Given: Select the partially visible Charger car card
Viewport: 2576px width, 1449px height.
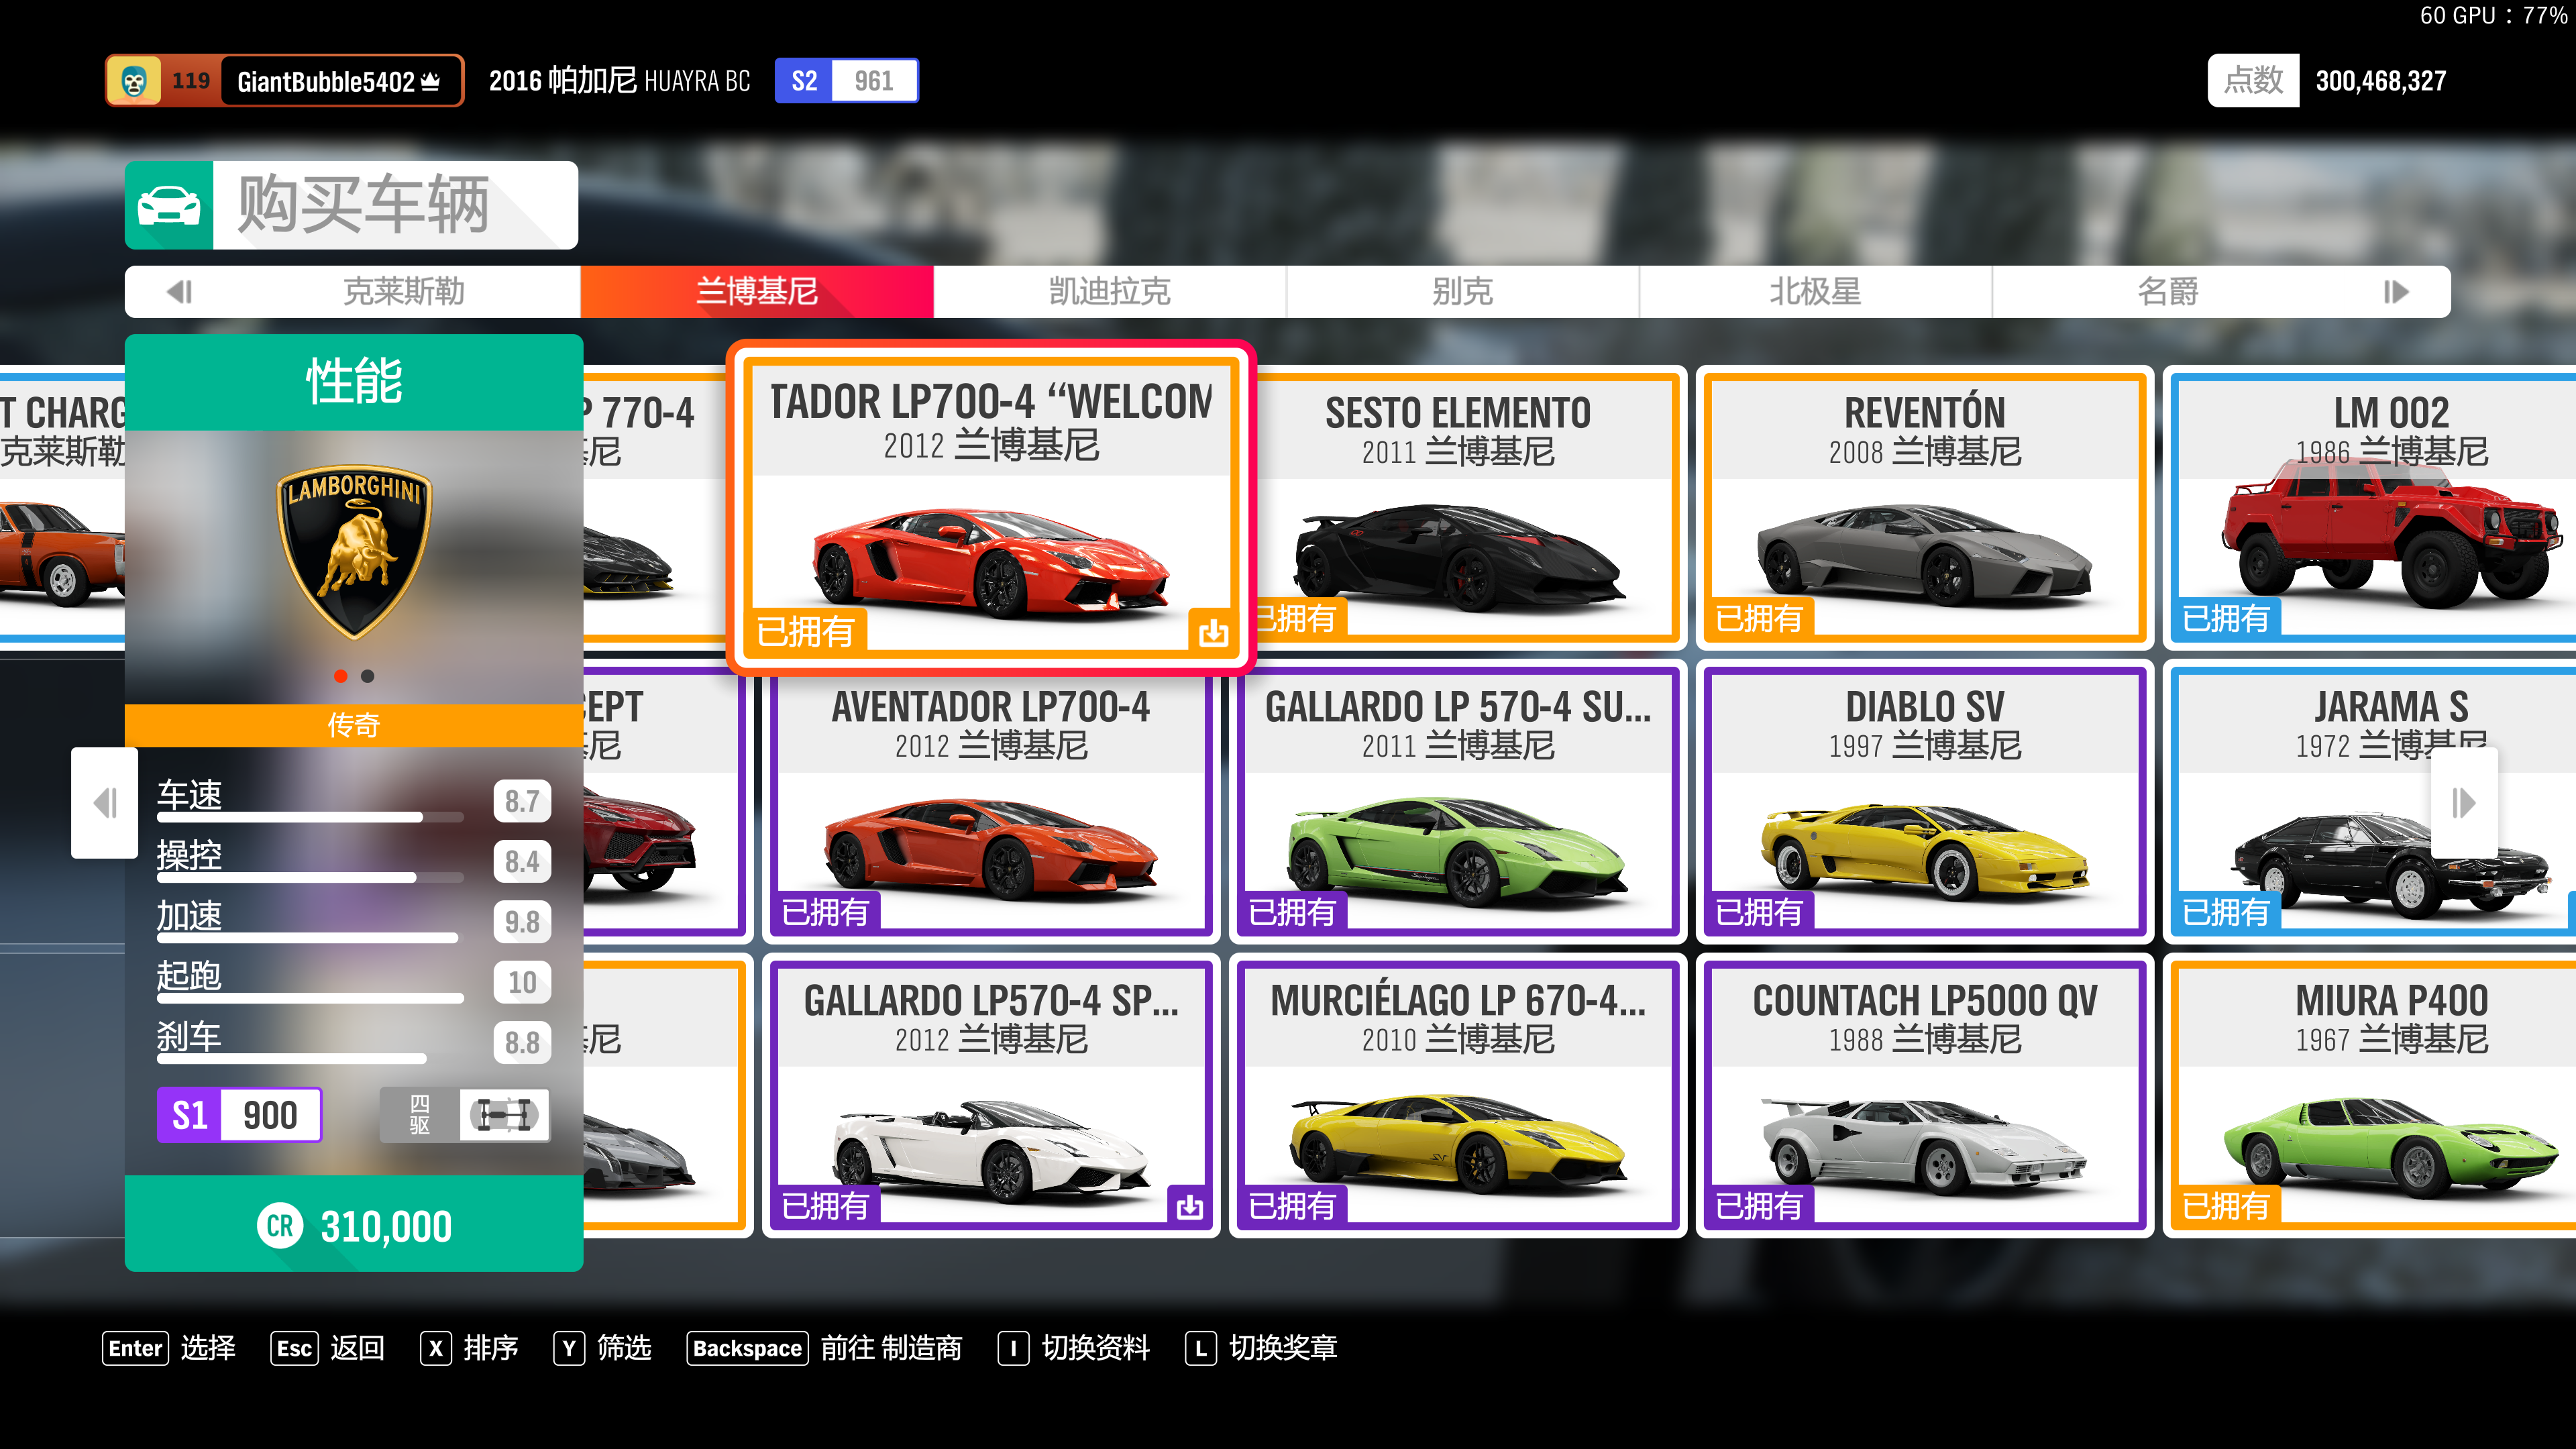Looking at the screenshot, I should pos(62,507).
